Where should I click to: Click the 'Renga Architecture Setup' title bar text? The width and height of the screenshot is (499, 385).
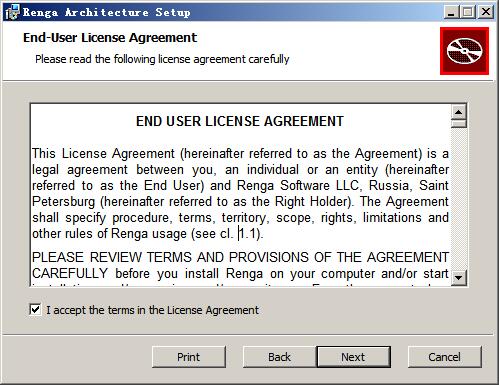tap(106, 13)
